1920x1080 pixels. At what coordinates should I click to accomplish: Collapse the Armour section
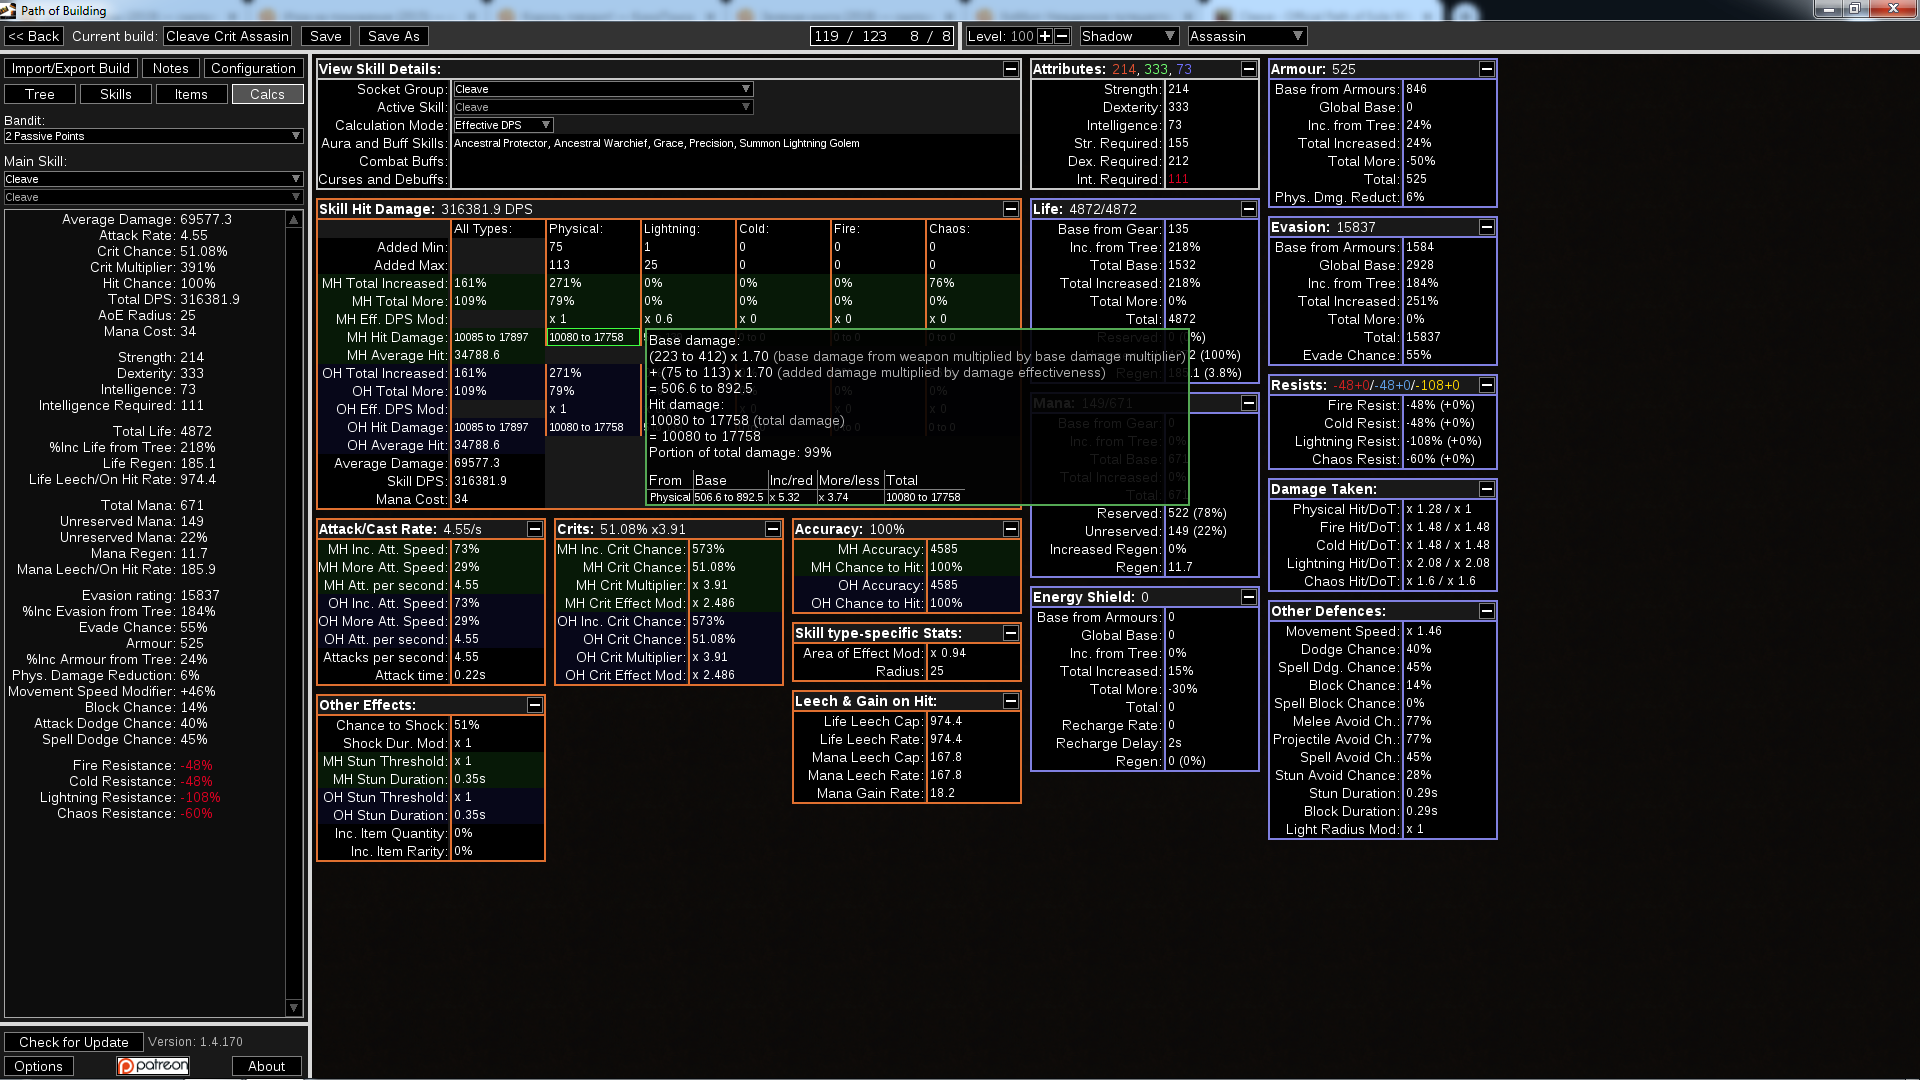click(1486, 69)
